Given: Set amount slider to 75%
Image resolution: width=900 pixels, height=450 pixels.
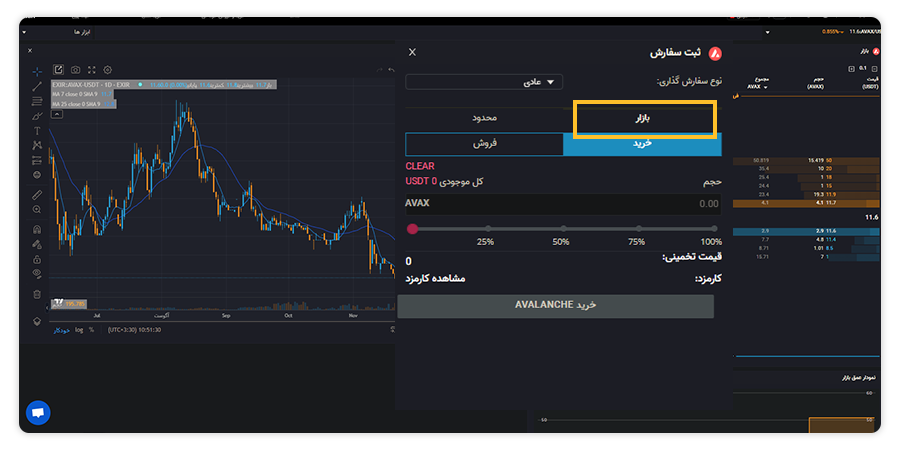Looking at the screenshot, I should coord(638,228).
